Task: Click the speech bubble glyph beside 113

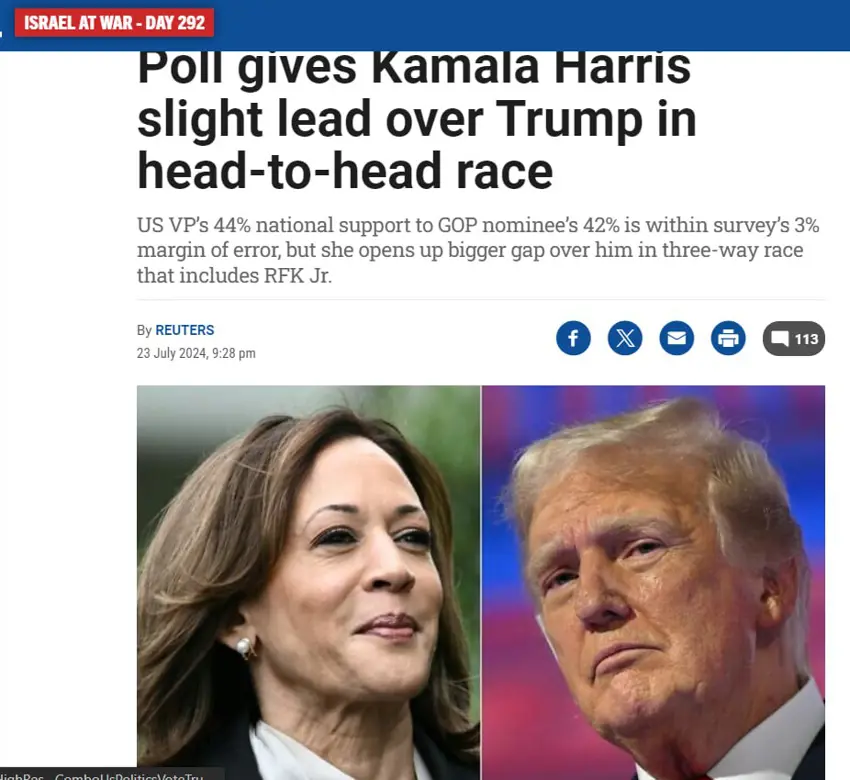Action: [780, 339]
